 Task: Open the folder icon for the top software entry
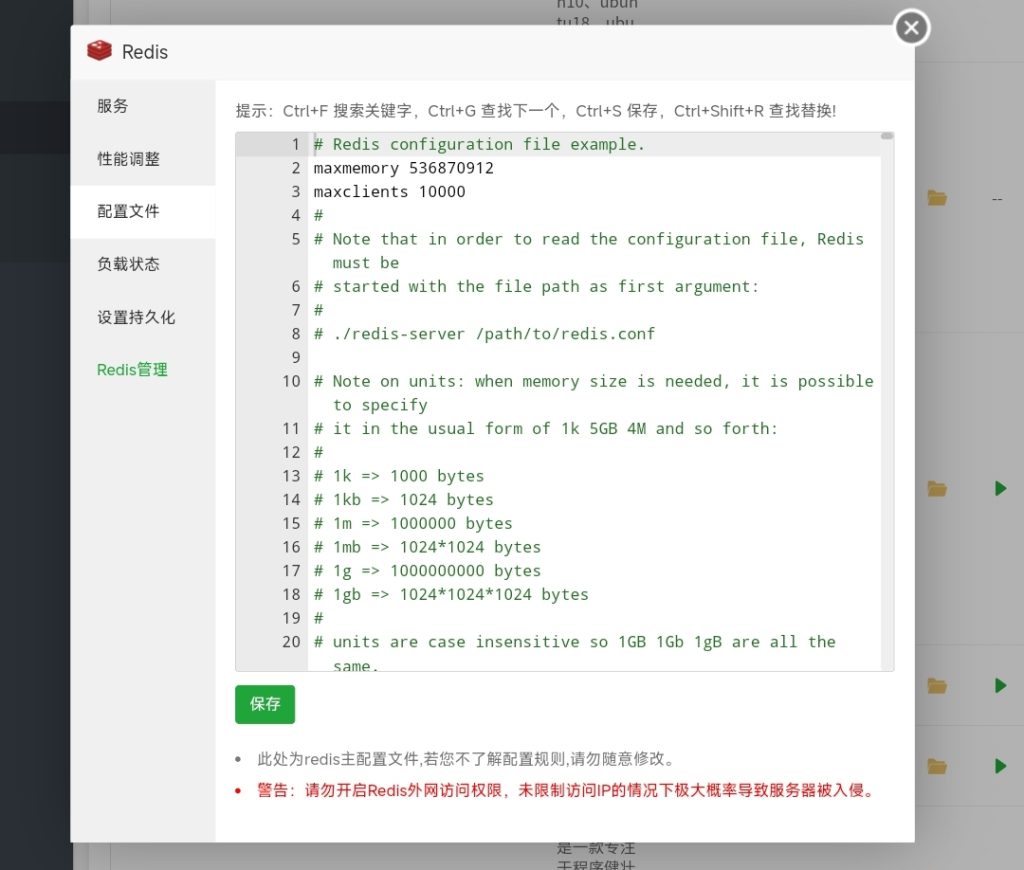(x=937, y=197)
